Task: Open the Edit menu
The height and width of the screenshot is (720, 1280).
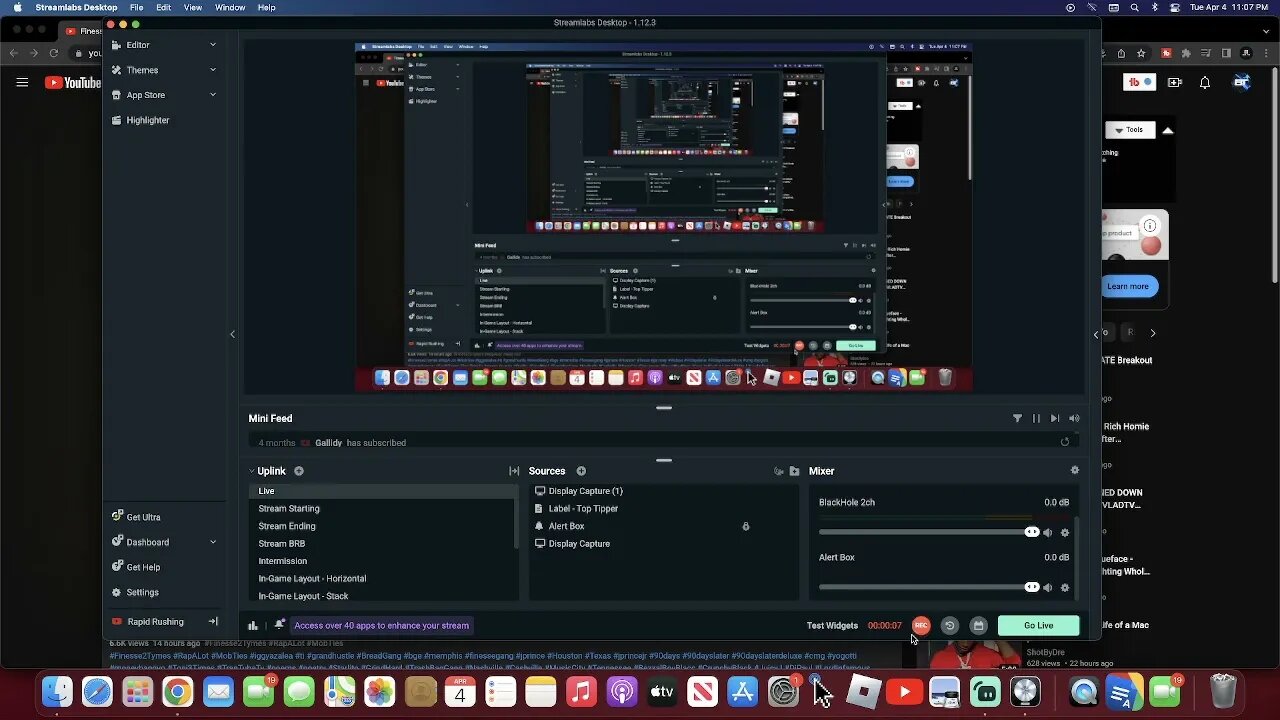Action: click(163, 7)
